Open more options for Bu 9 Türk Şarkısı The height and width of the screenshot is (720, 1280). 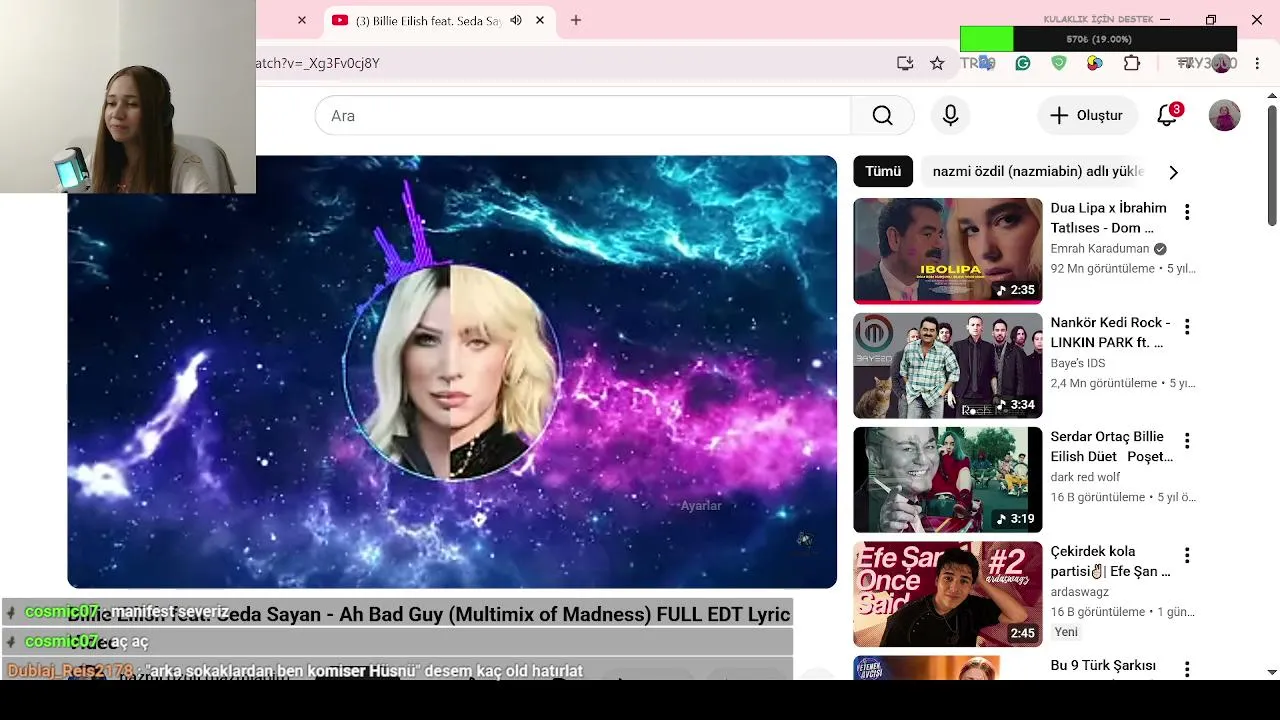coord(1187,669)
